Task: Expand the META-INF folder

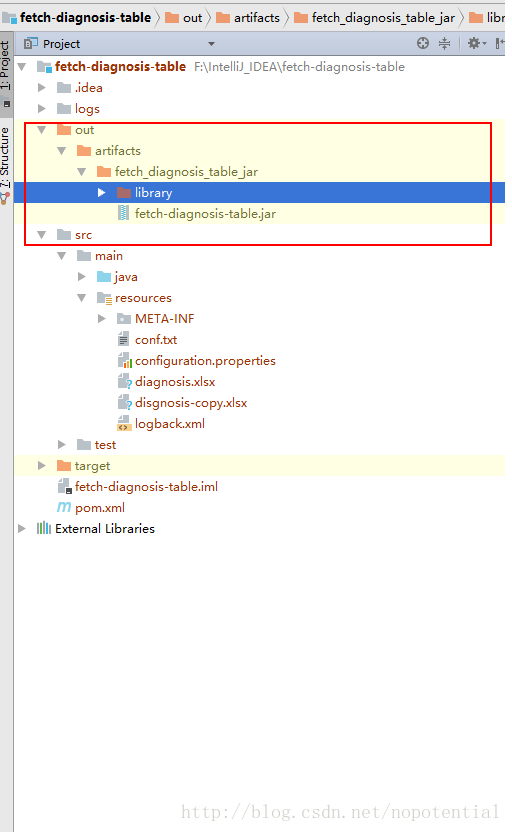Action: pyautogui.click(x=101, y=318)
